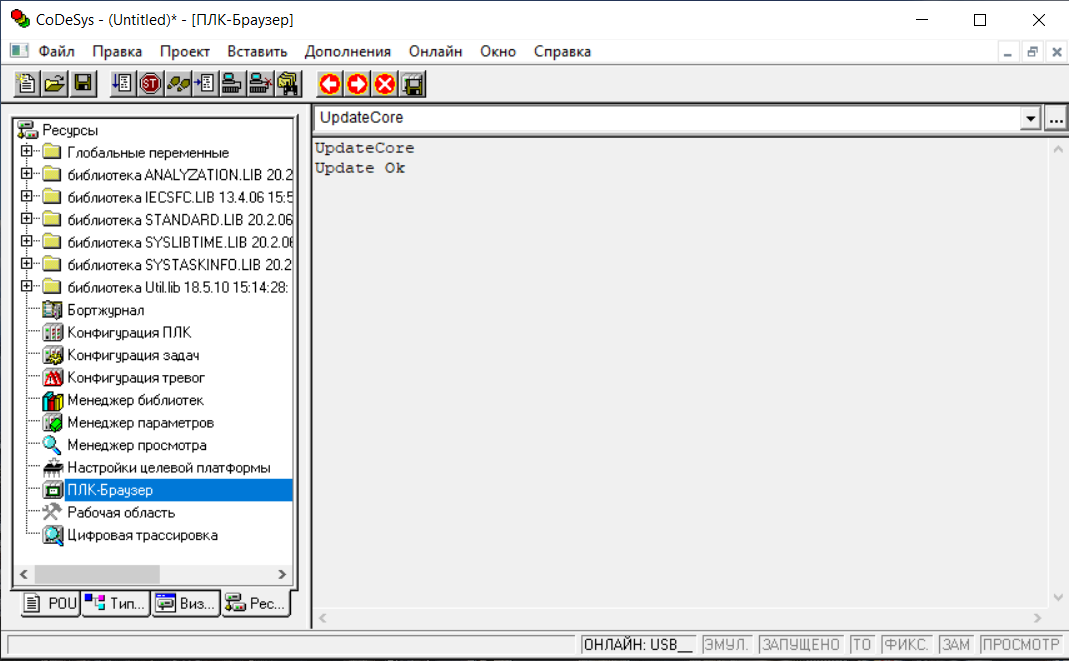
Task: Click the red X cancel command icon
Action: (x=385, y=84)
